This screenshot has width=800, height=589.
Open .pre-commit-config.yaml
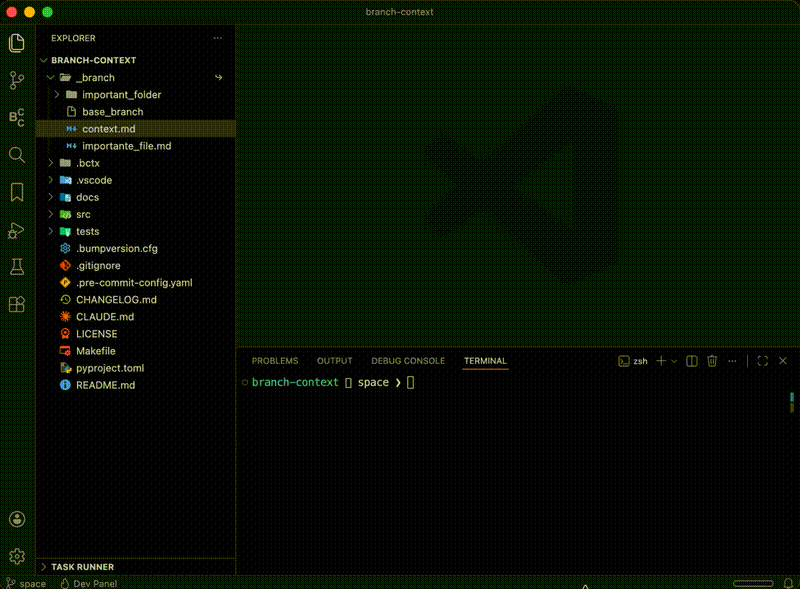pos(136,283)
